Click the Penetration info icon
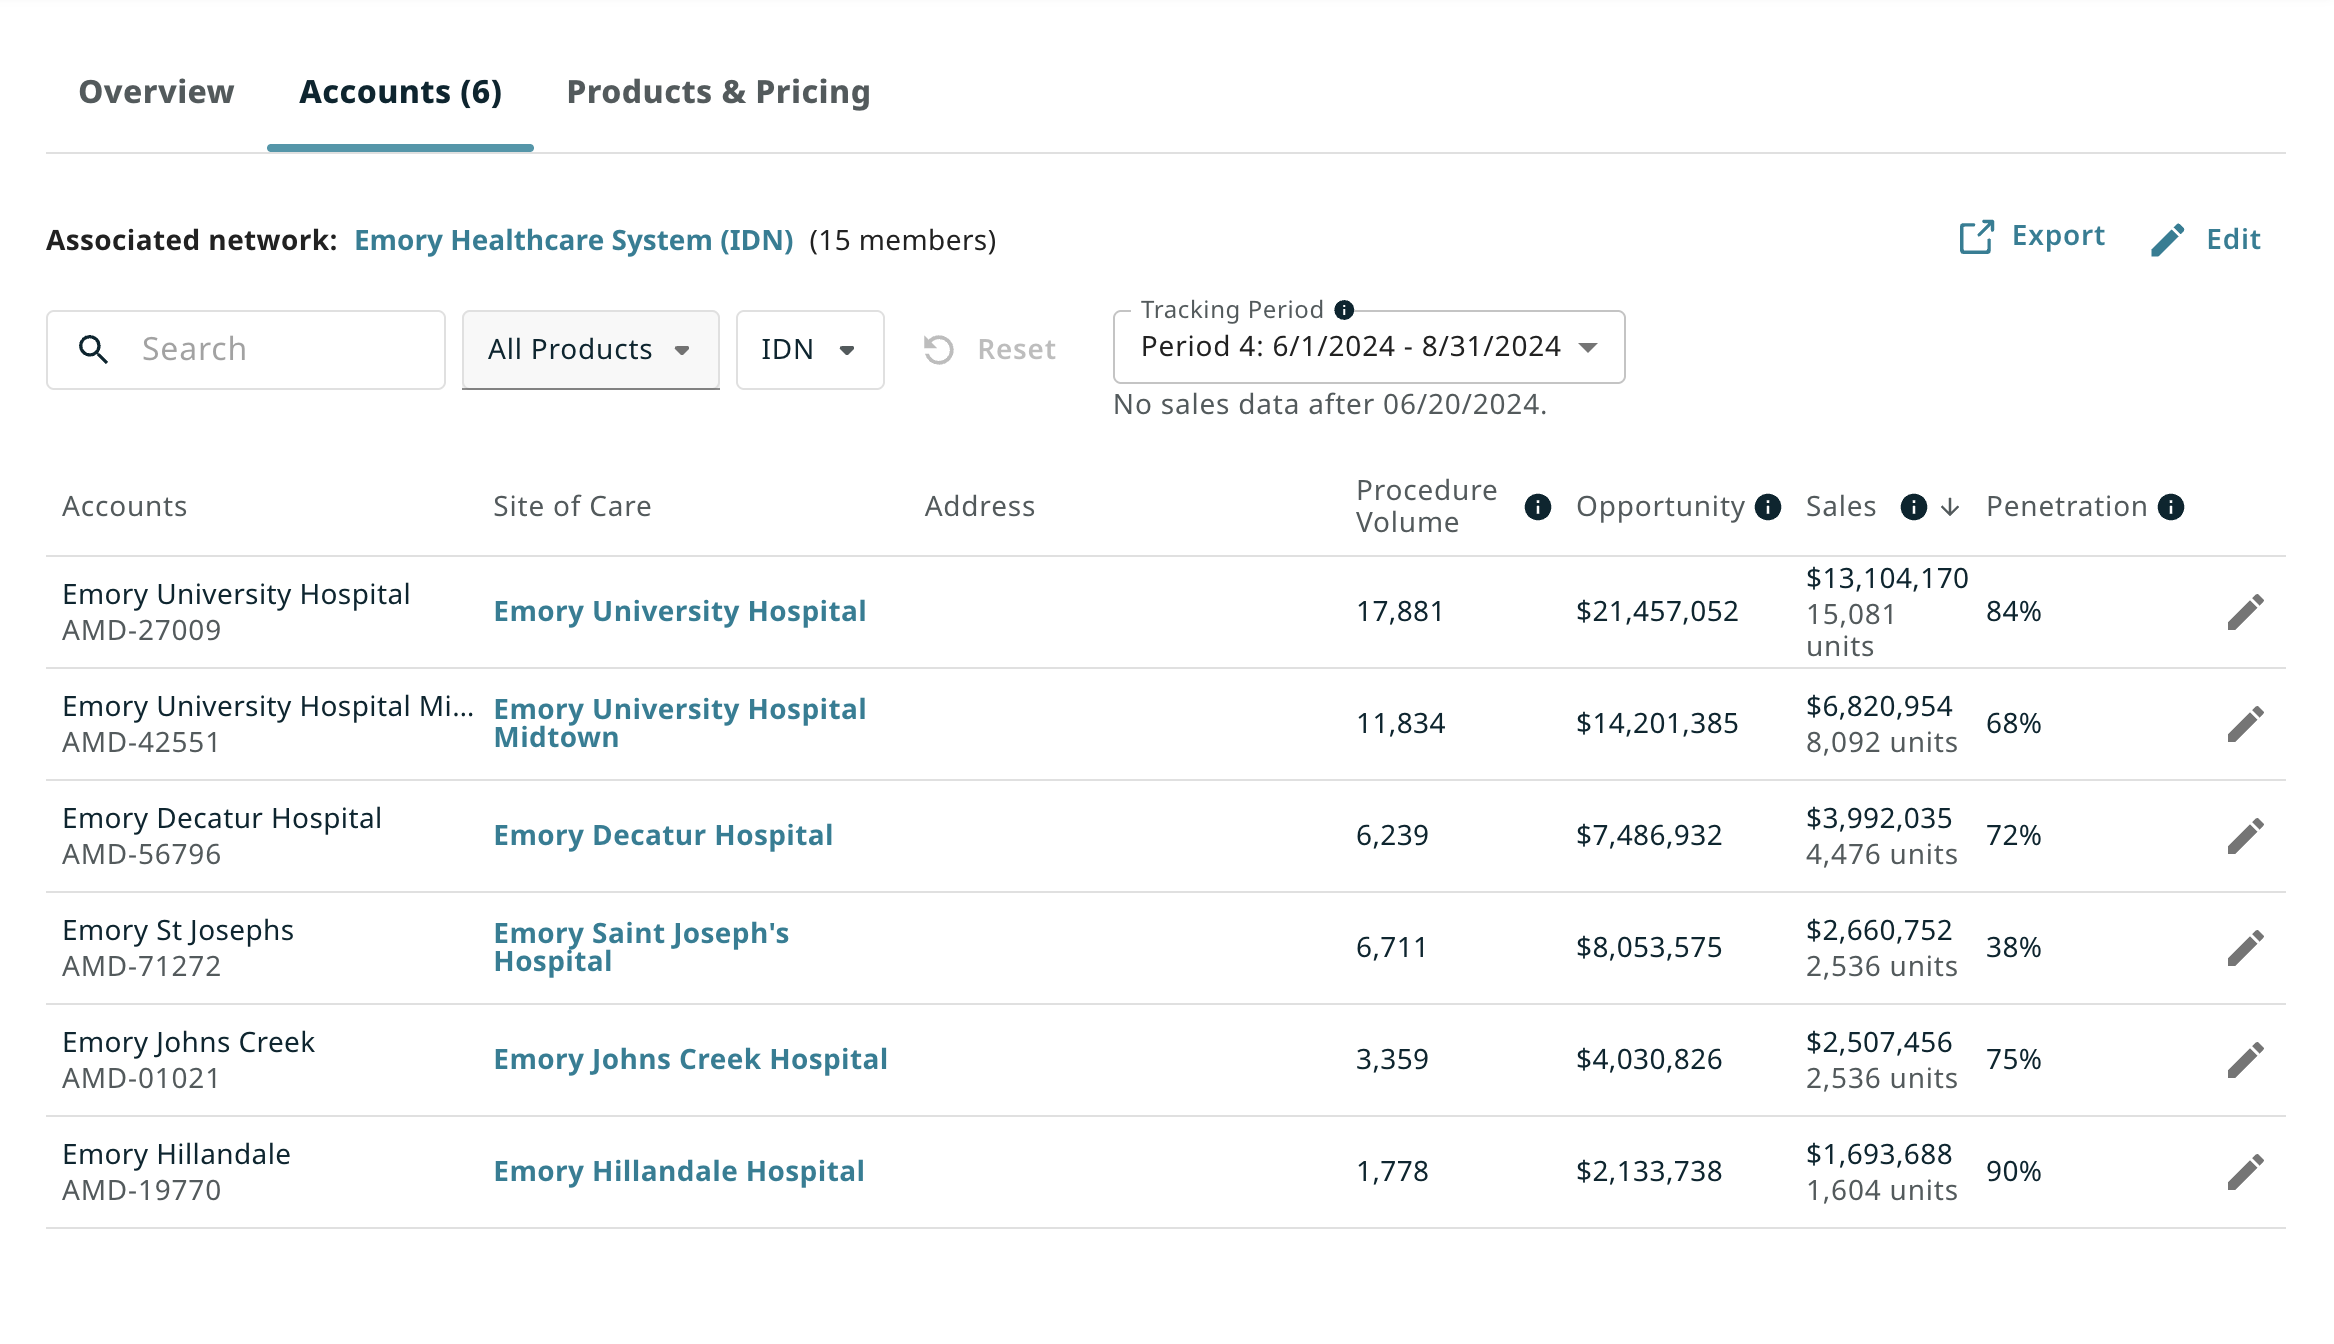The width and height of the screenshot is (2334, 1344). (x=2171, y=507)
